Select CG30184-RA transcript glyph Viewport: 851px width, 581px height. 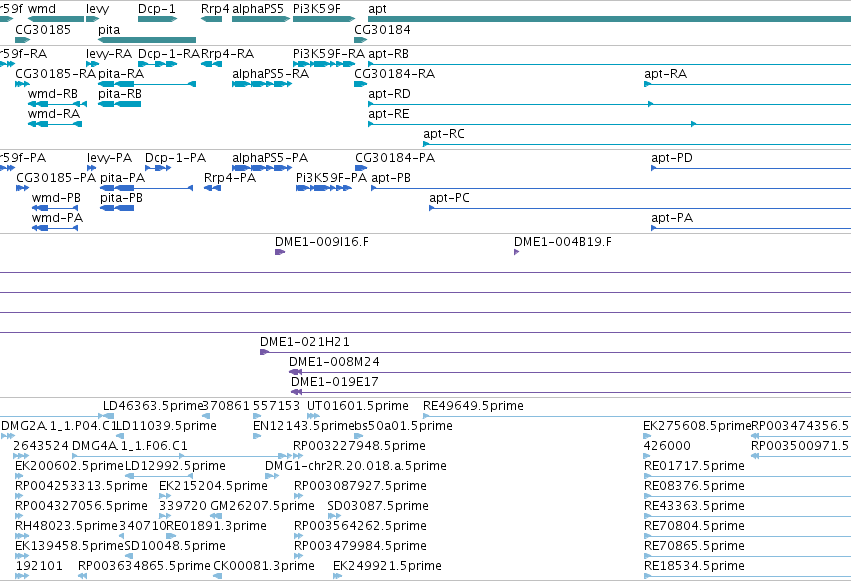[361, 84]
